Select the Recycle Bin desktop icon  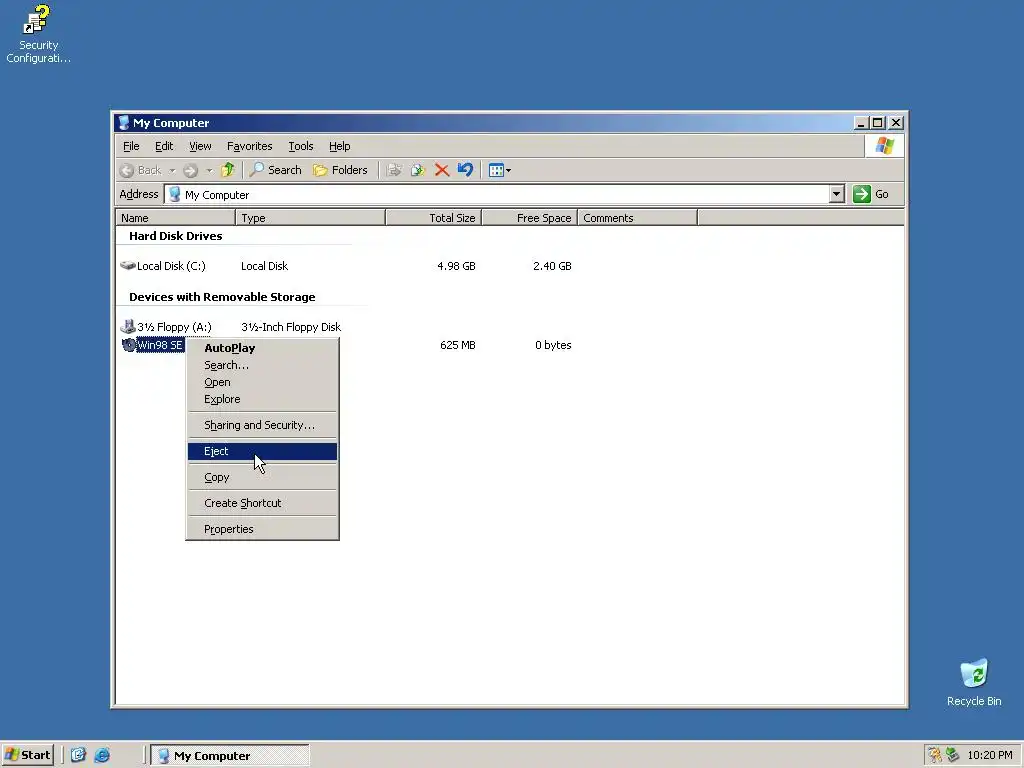coord(974,683)
